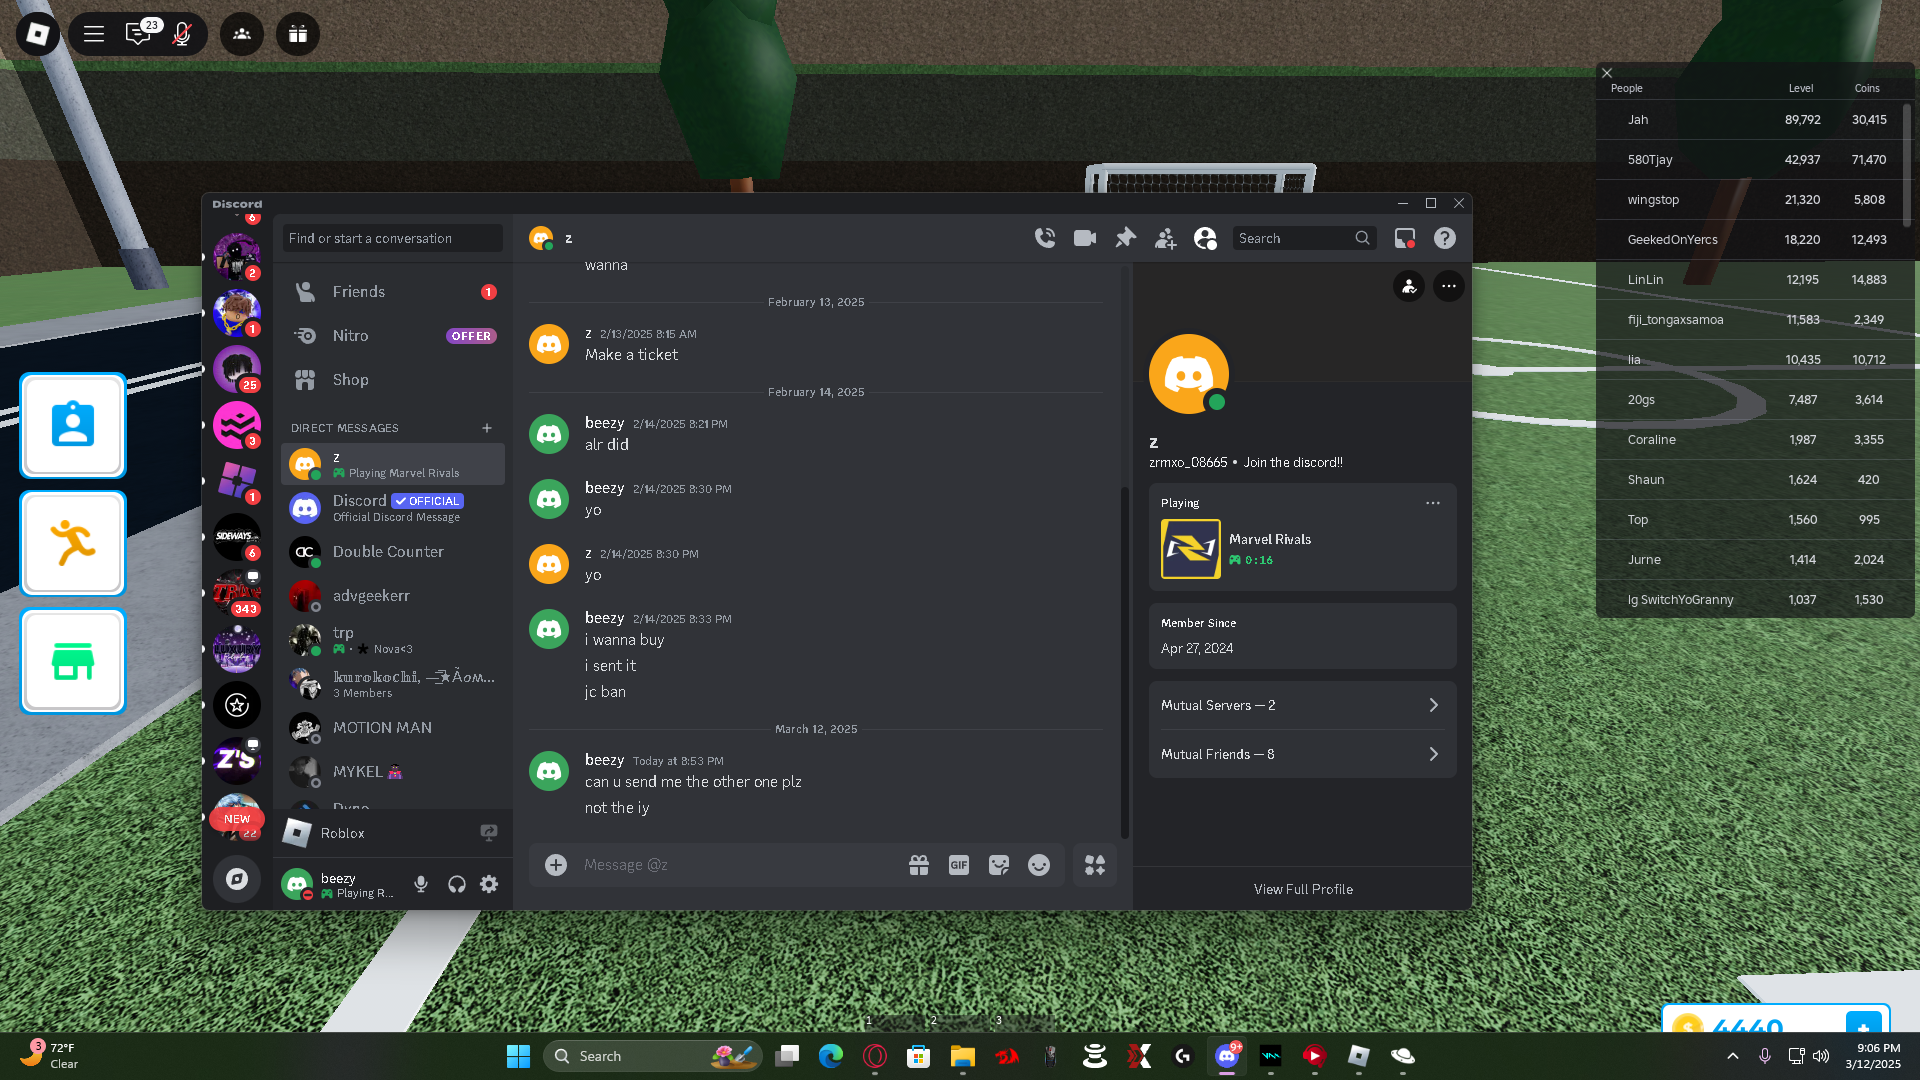Click the Windows taskbar search box
Screen dimensions: 1920x1080
(x=652, y=1056)
